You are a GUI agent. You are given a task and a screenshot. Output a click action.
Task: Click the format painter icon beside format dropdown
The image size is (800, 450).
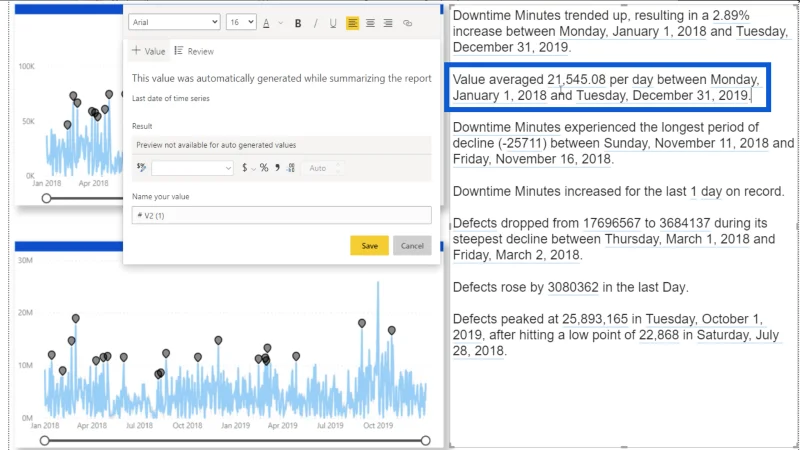tap(141, 167)
